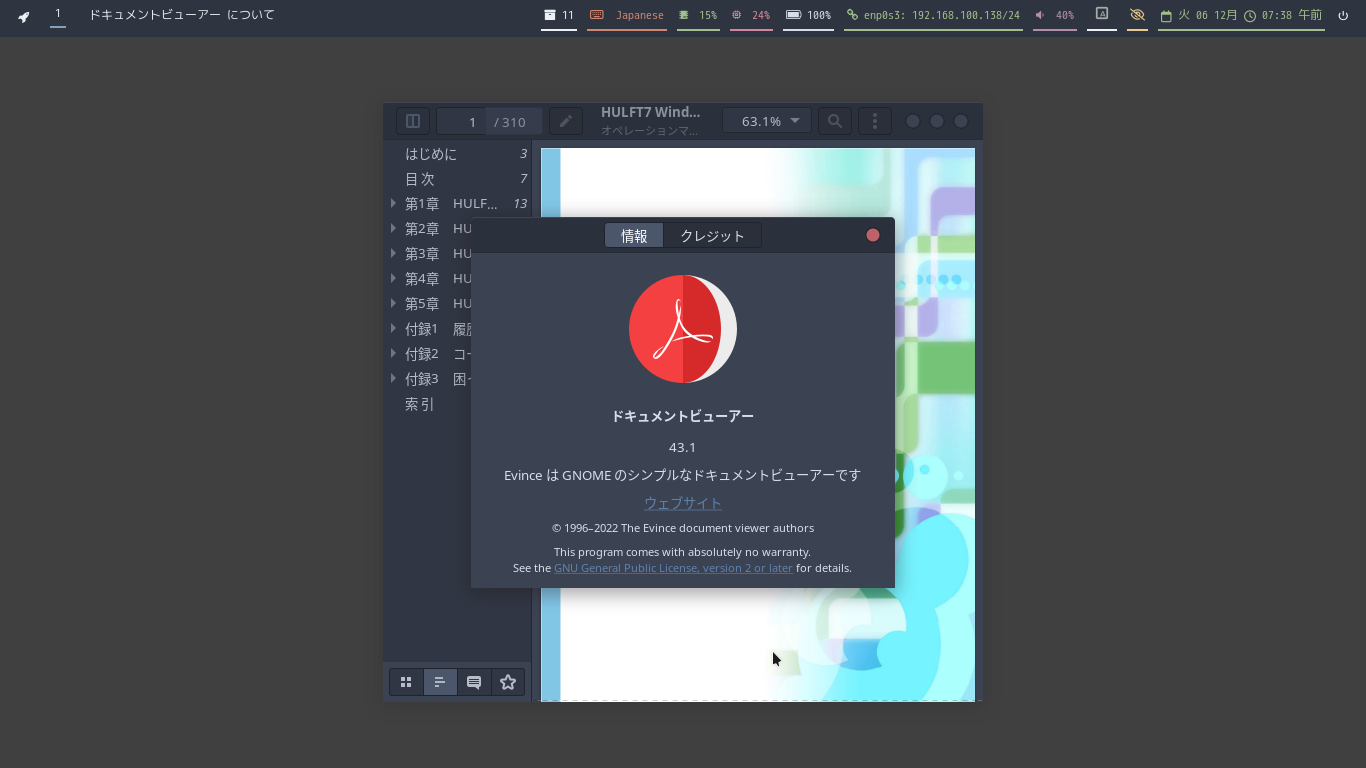Image resolution: width=1366 pixels, height=768 pixels.
Task: Click the calendar date icon in panel
Action: coord(1166,16)
